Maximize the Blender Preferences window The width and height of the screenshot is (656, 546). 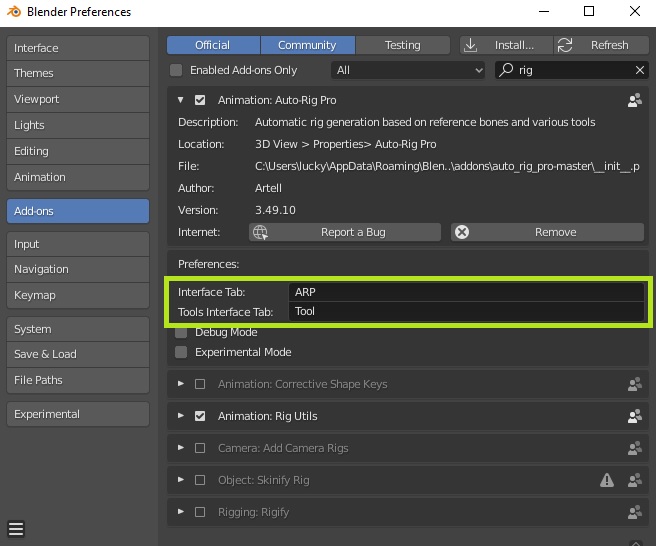pos(589,11)
